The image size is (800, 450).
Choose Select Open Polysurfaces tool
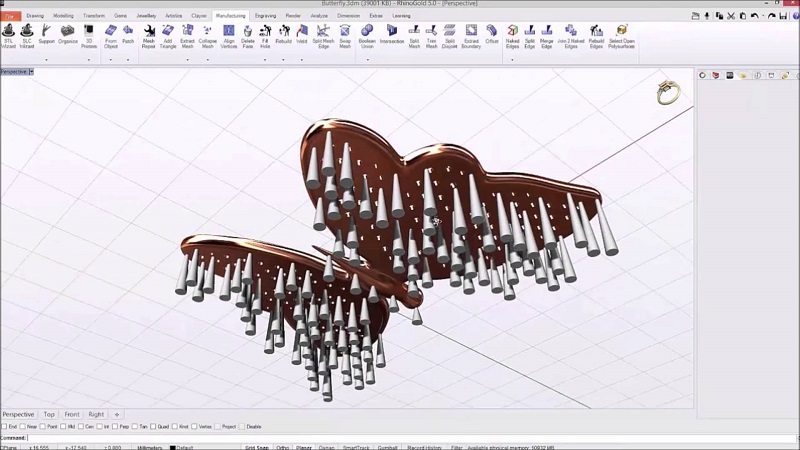(x=621, y=35)
